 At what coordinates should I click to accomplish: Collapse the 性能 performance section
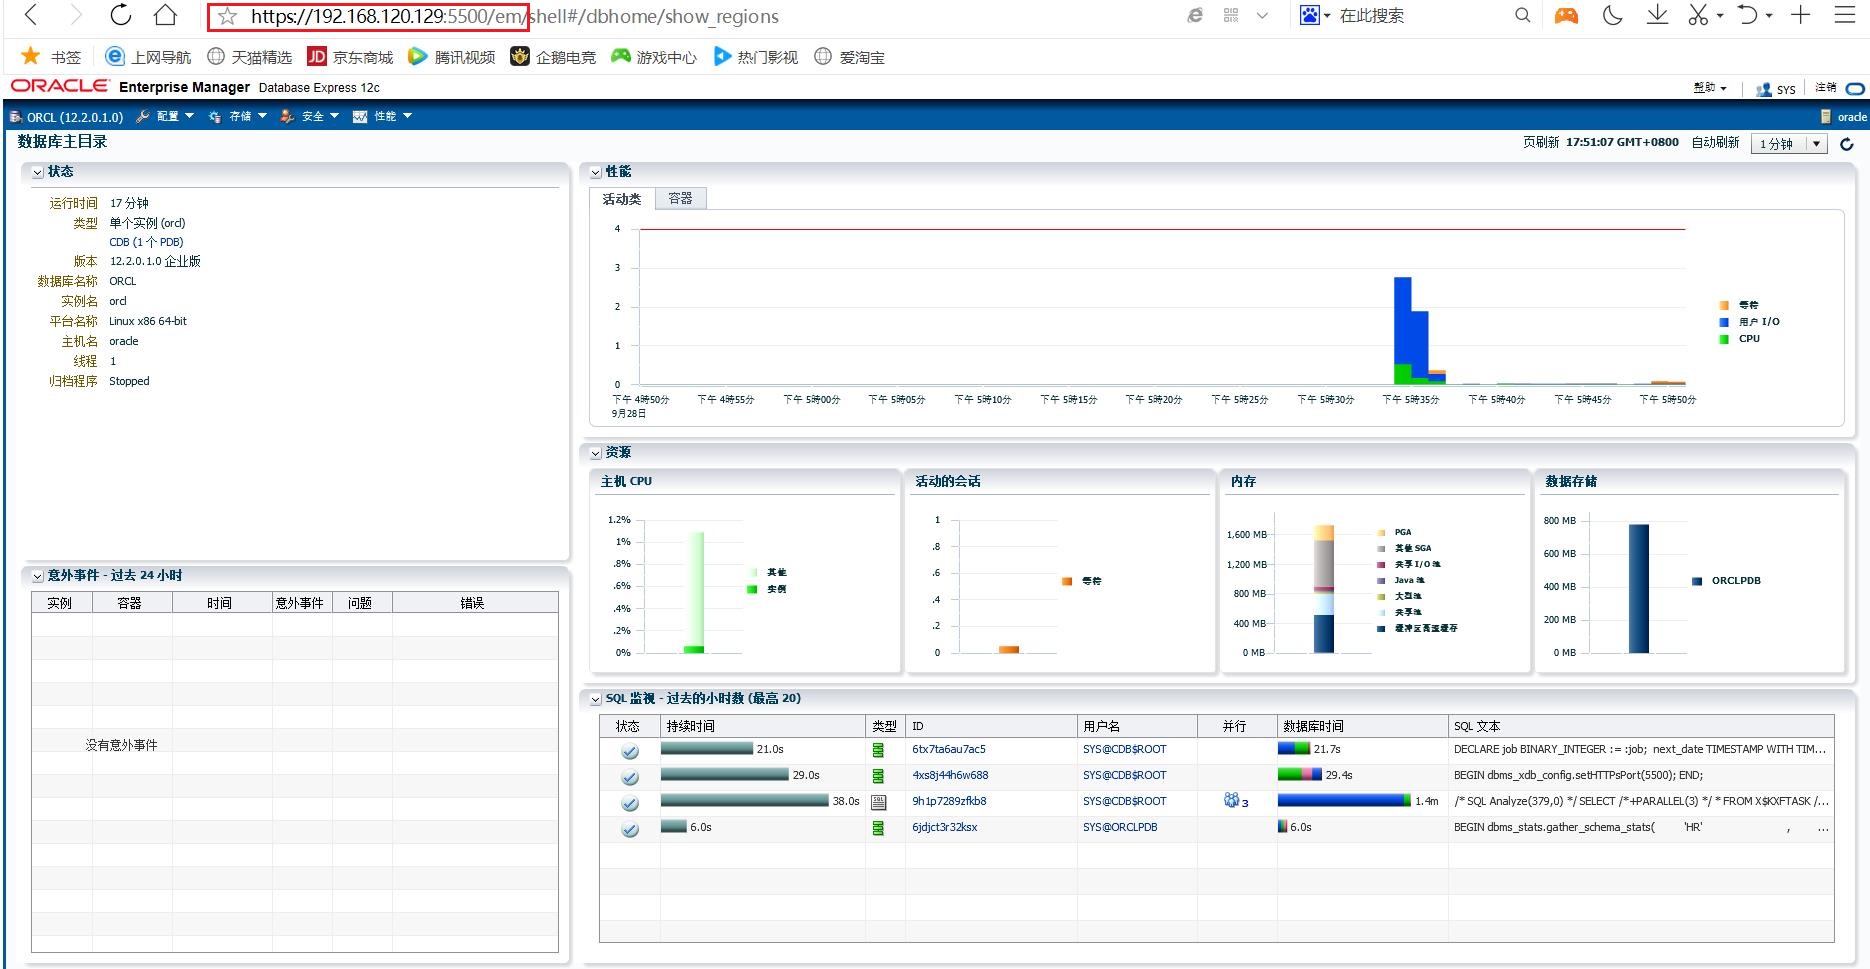[x=595, y=172]
